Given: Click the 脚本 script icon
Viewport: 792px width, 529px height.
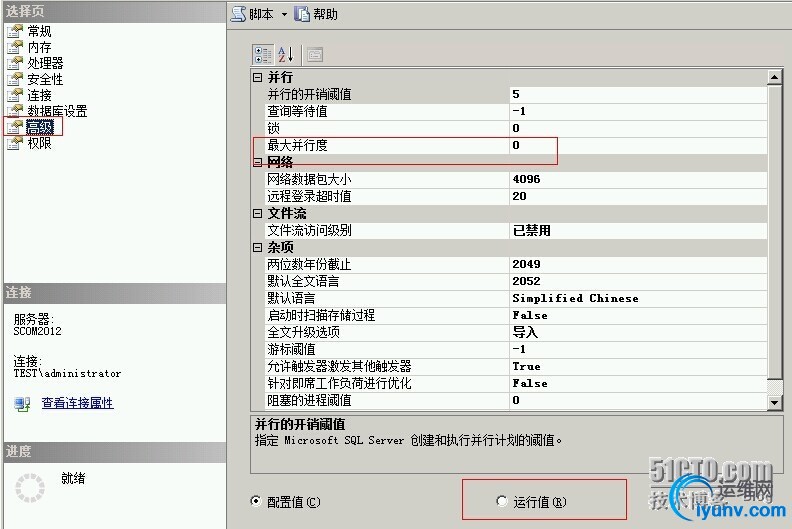Looking at the screenshot, I should coord(238,14).
